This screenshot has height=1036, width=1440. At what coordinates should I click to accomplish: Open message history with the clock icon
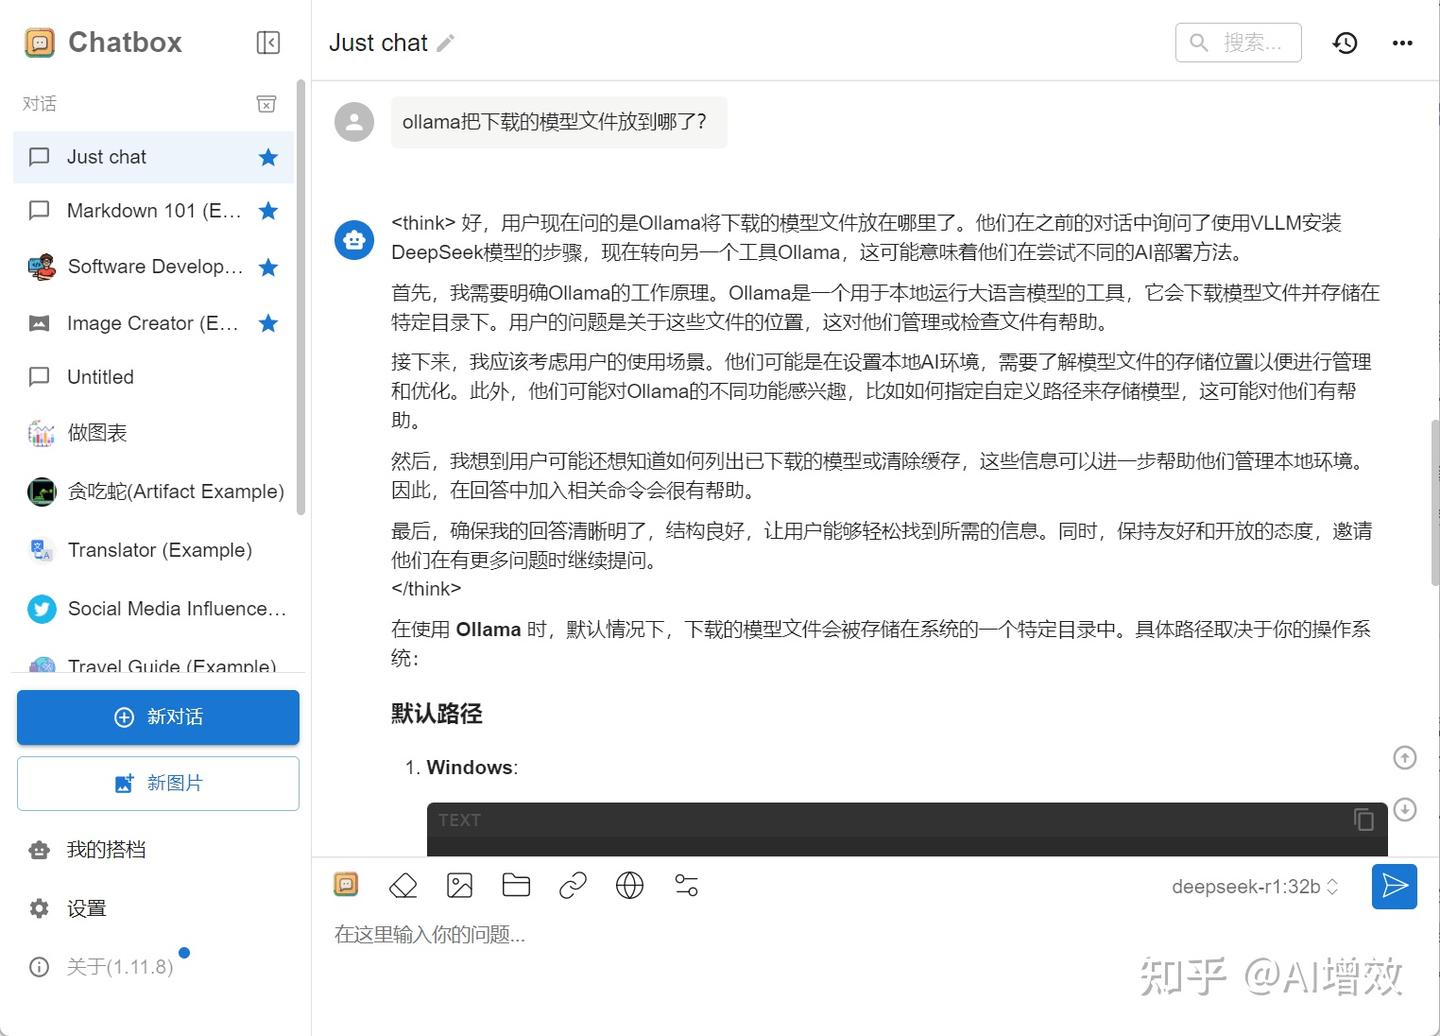tap(1345, 42)
